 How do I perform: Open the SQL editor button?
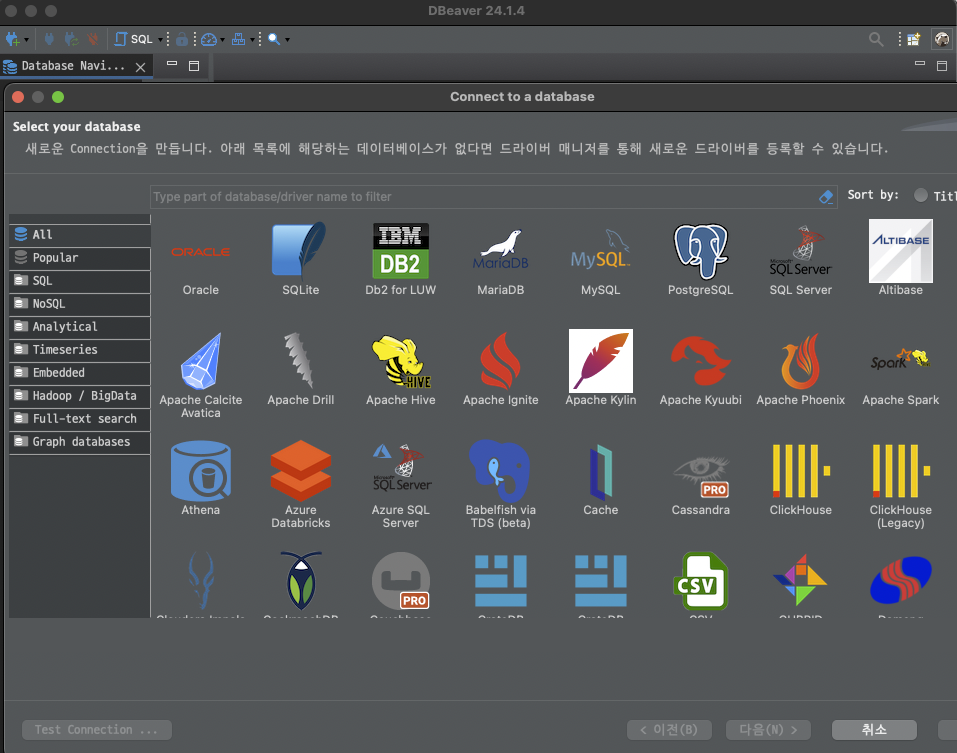tap(134, 40)
